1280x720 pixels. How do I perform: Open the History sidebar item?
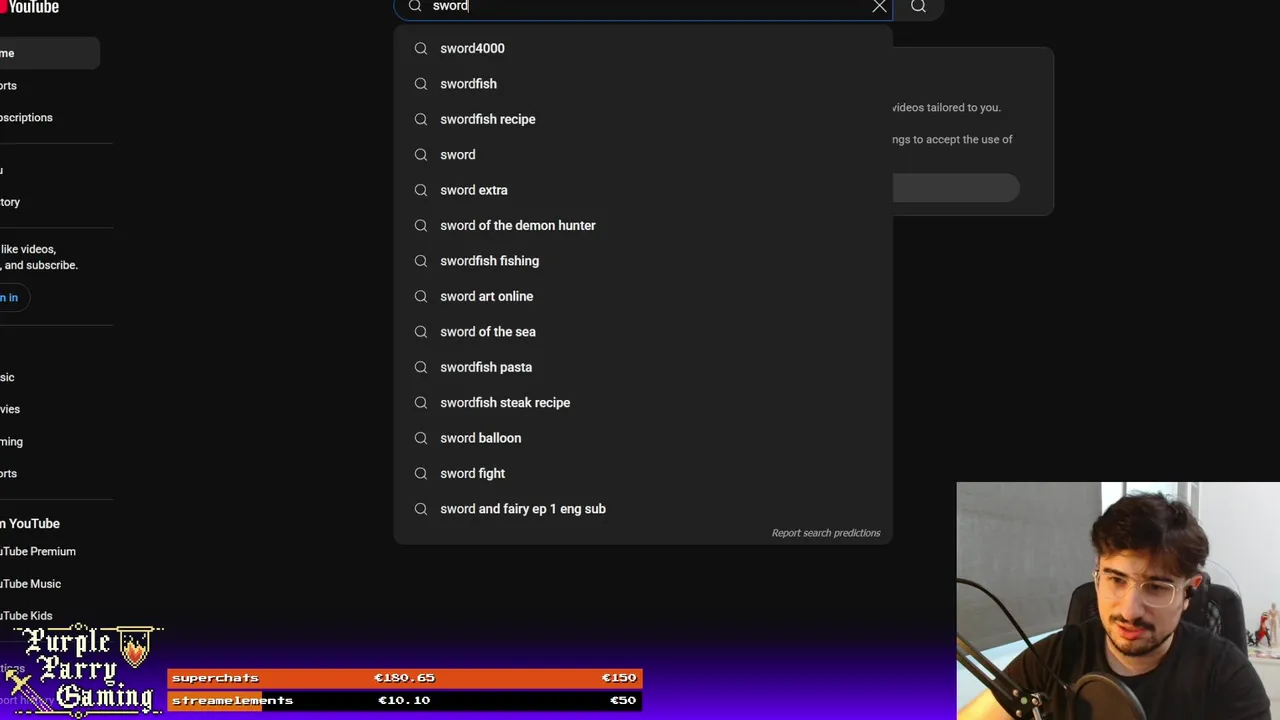pos(11,202)
